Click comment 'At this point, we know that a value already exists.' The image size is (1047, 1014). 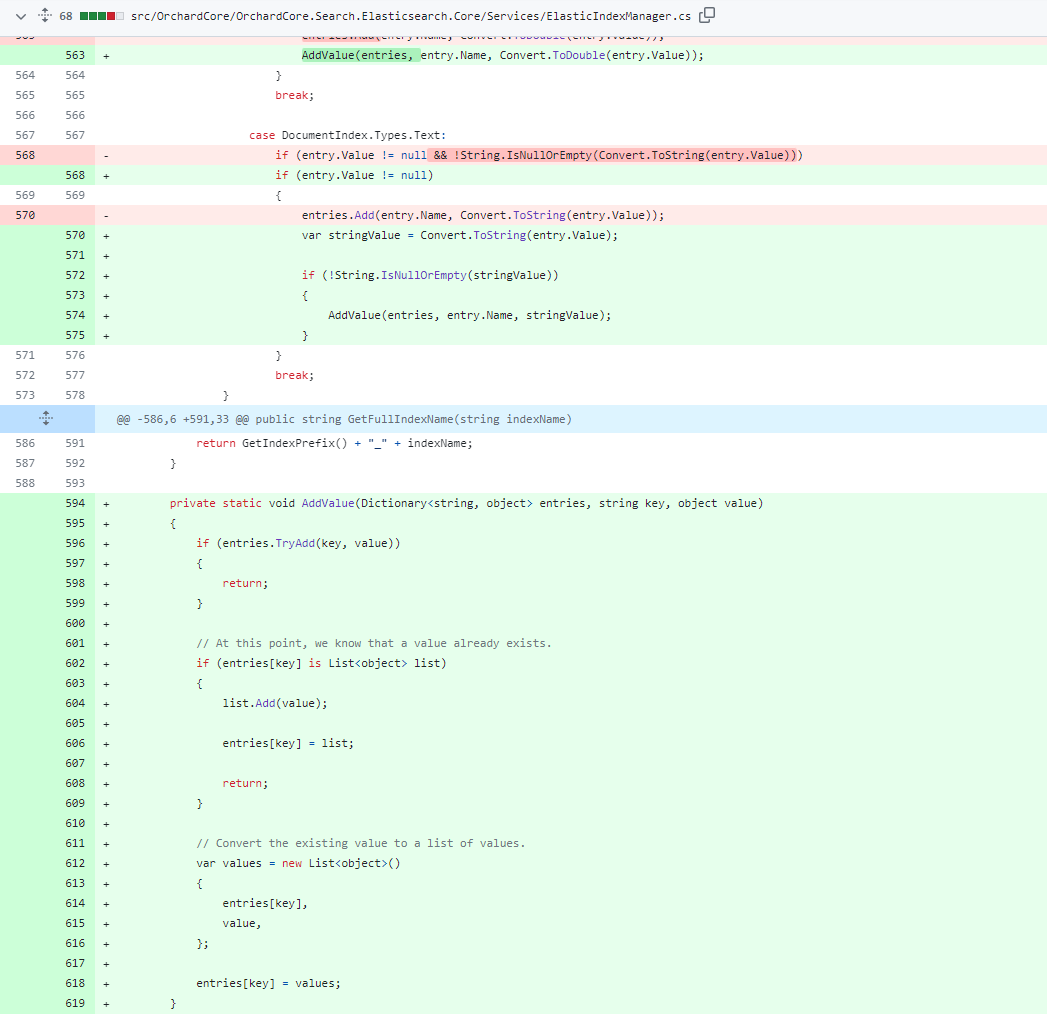[374, 644]
